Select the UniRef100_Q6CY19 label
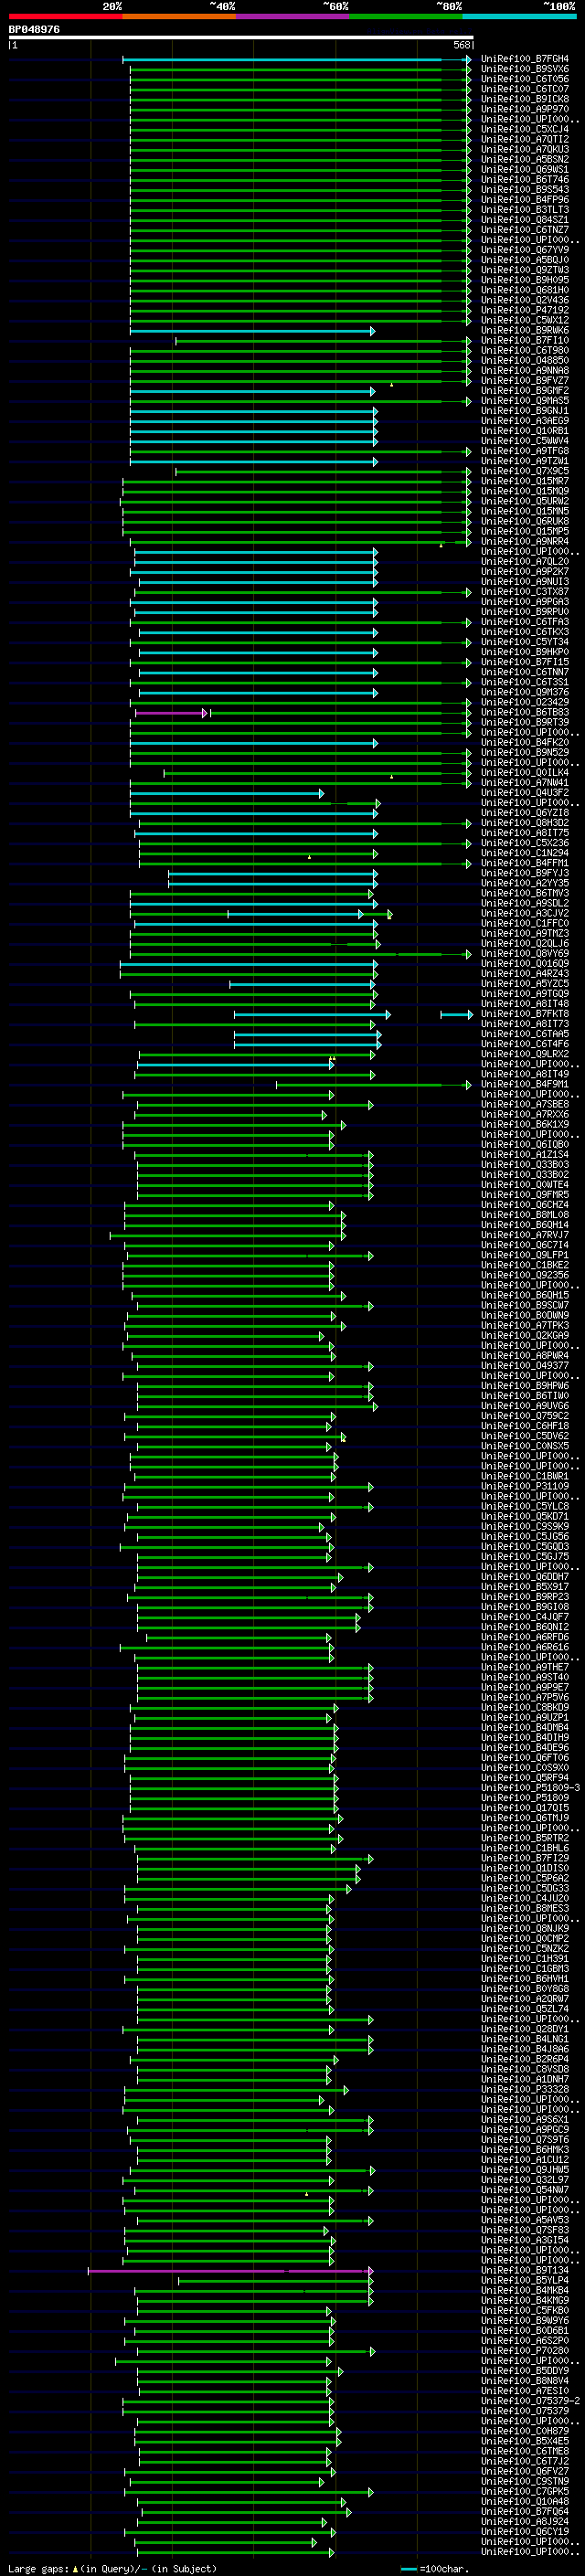The image size is (585, 2576). pos(525,2531)
